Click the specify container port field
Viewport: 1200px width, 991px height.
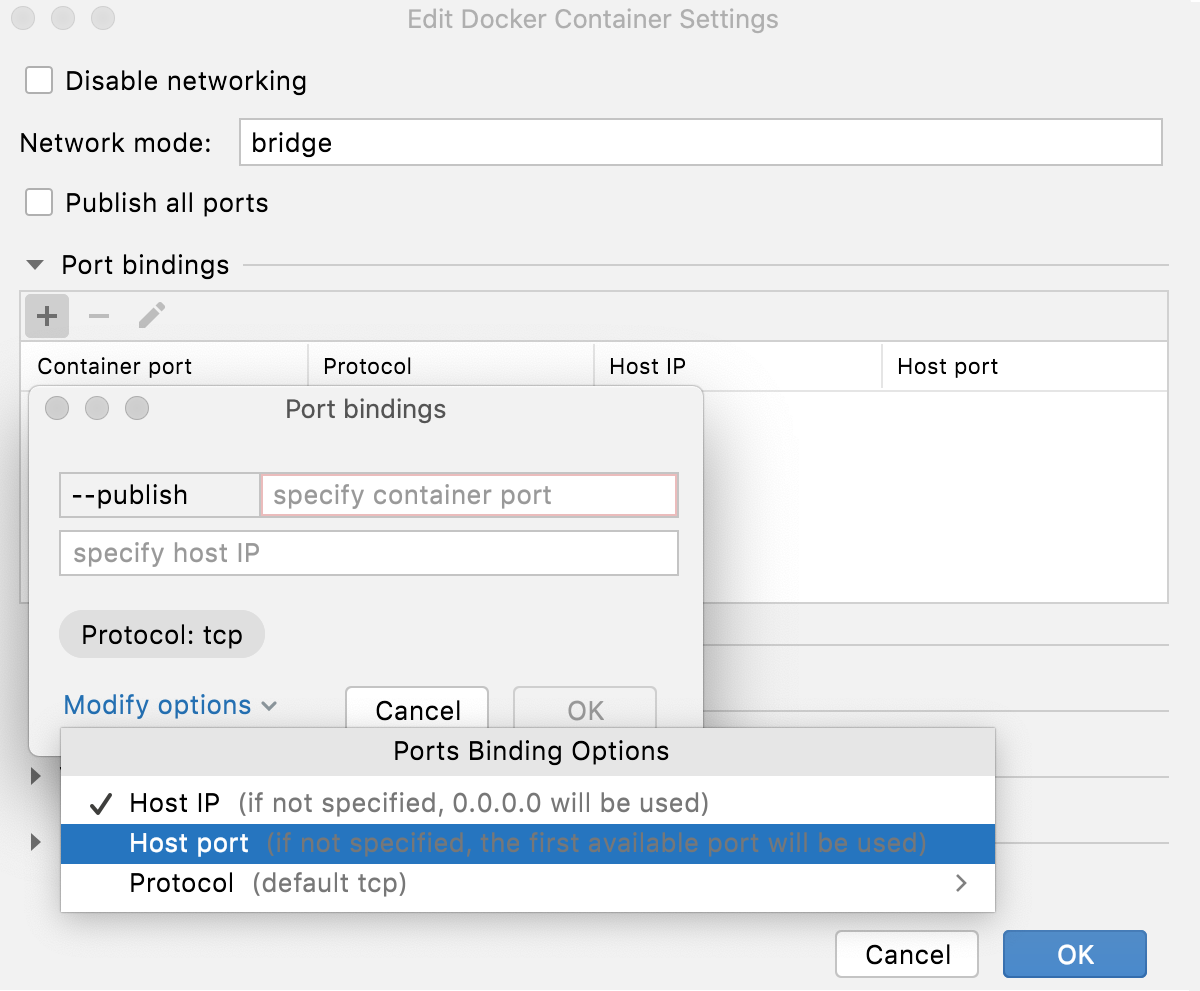[x=468, y=494]
